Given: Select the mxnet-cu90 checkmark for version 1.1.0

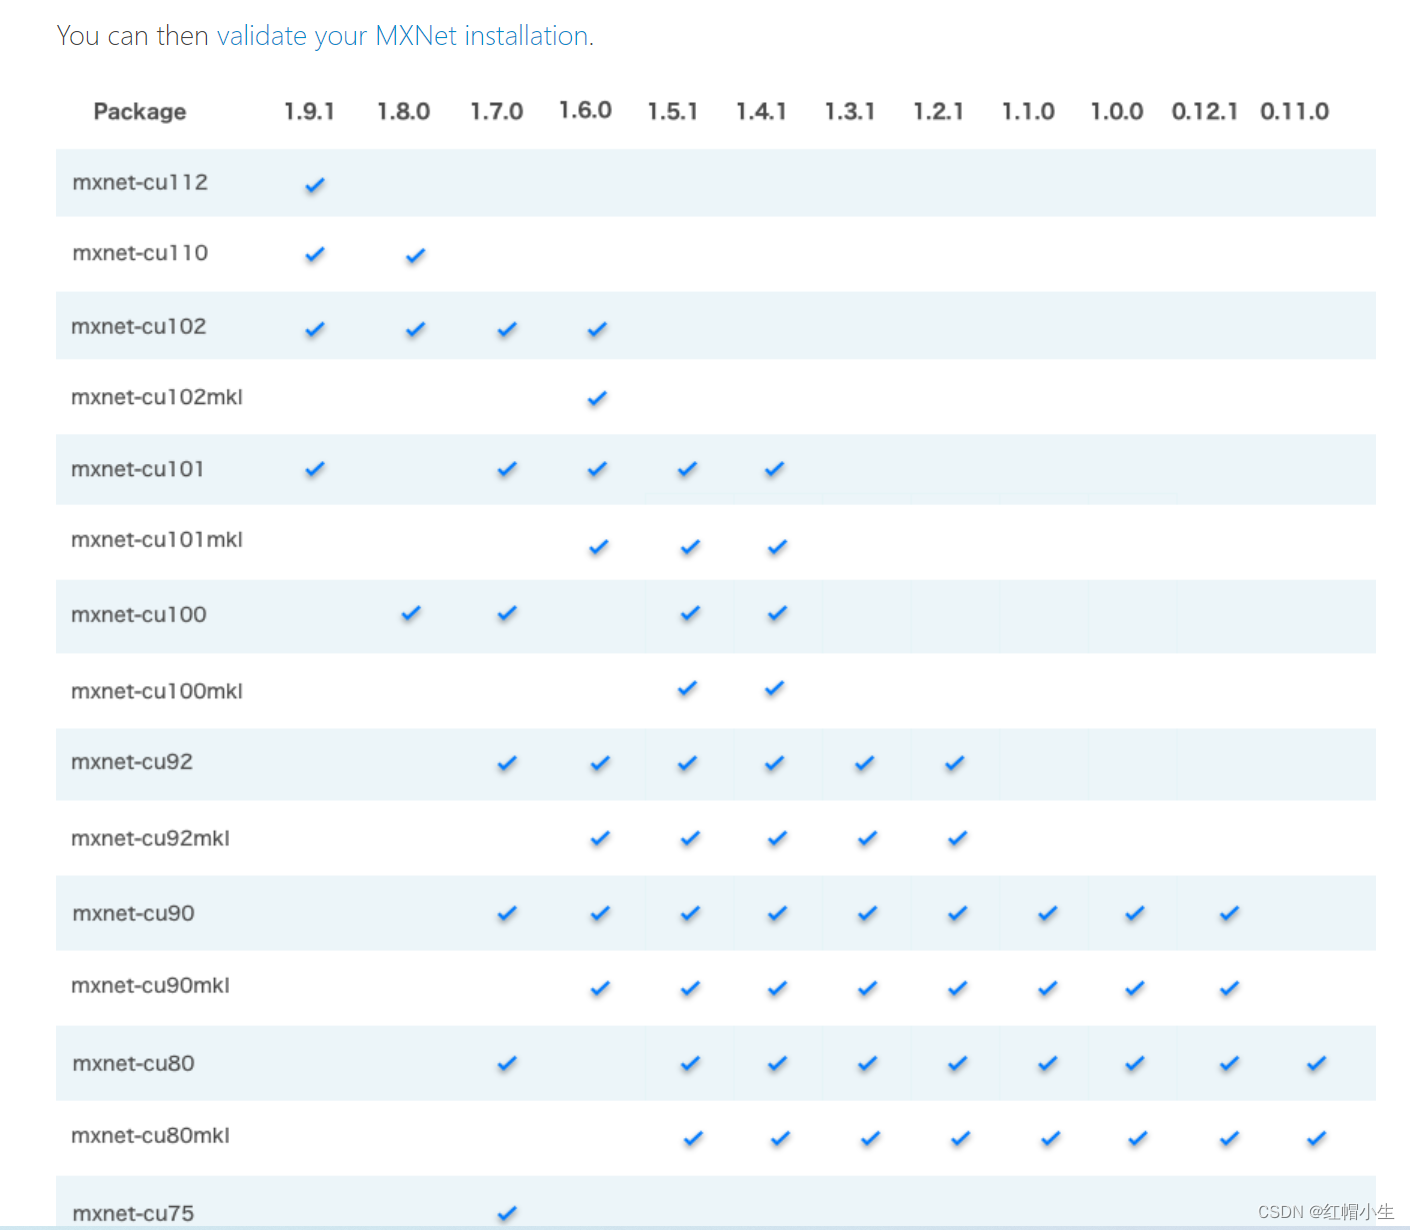Looking at the screenshot, I should point(1047,914).
